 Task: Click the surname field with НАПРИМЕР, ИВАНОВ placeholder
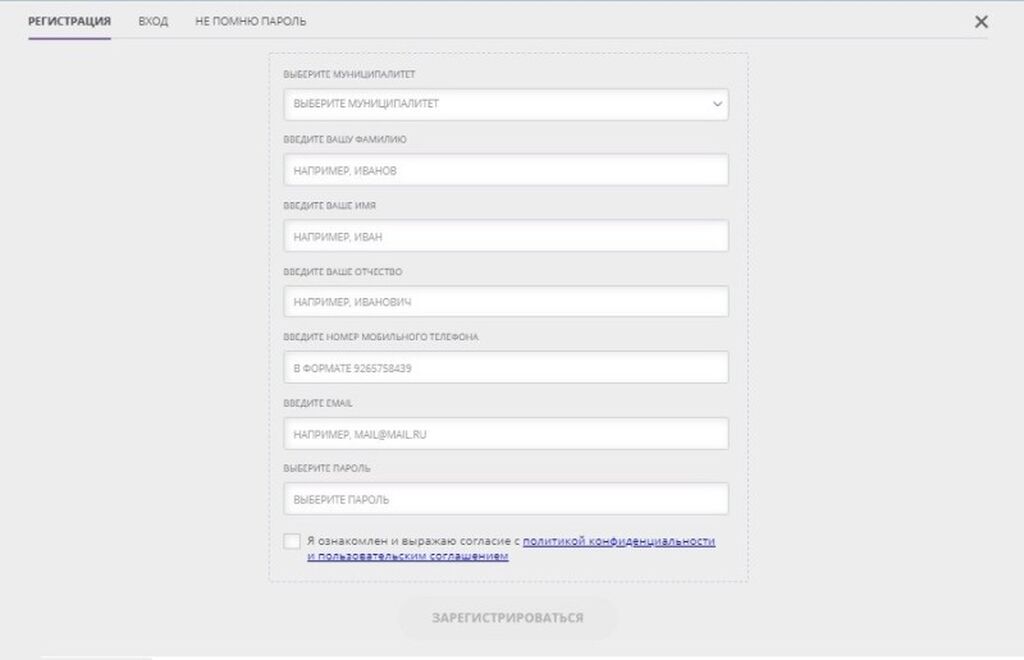pos(505,170)
